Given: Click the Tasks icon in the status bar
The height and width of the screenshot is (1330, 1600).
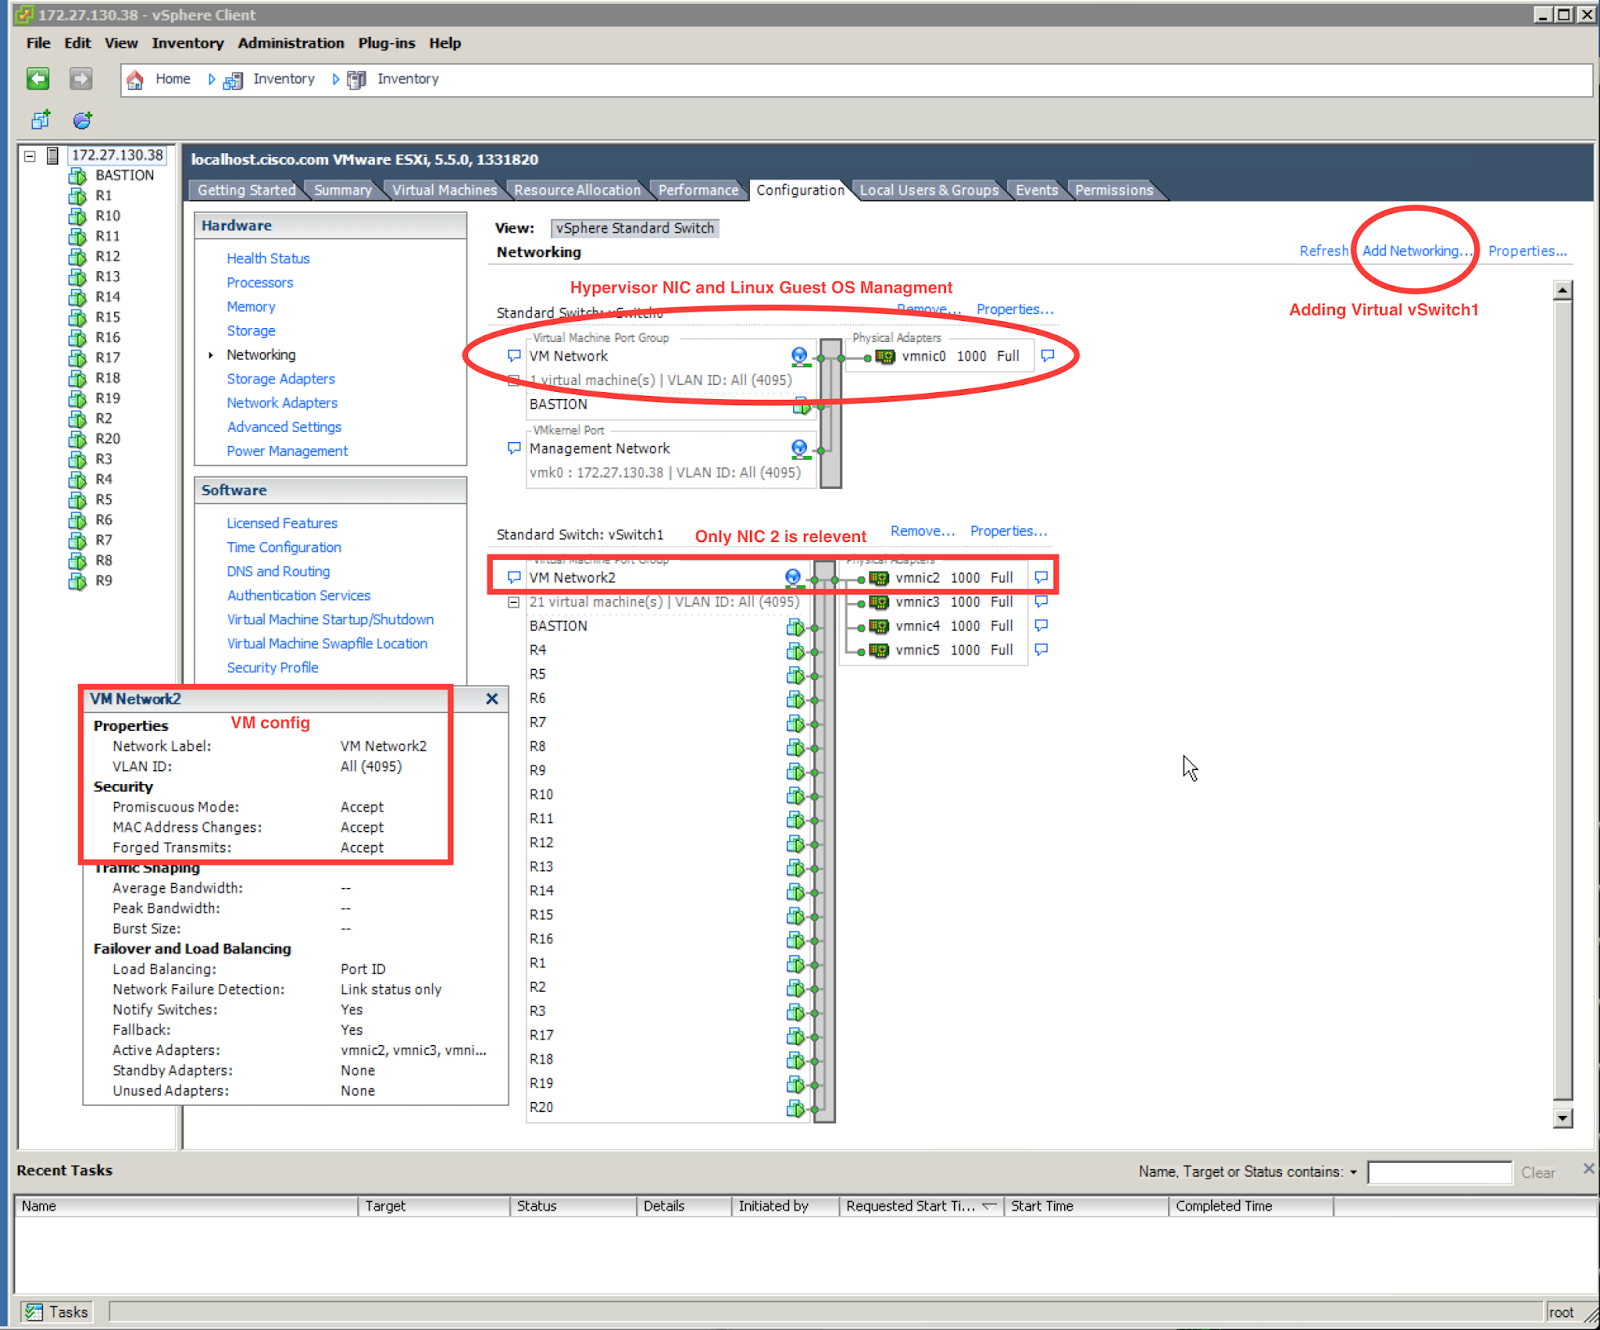Looking at the screenshot, I should tap(34, 1311).
